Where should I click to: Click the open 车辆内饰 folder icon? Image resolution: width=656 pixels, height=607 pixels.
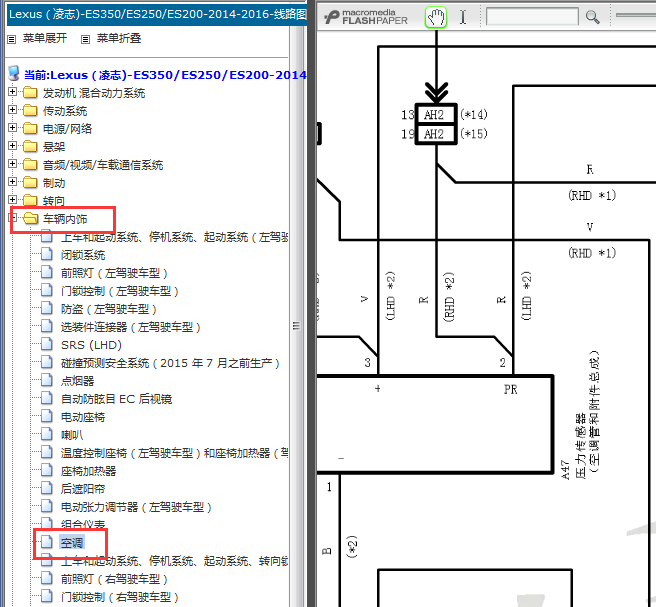pyautogui.click(x=31, y=218)
